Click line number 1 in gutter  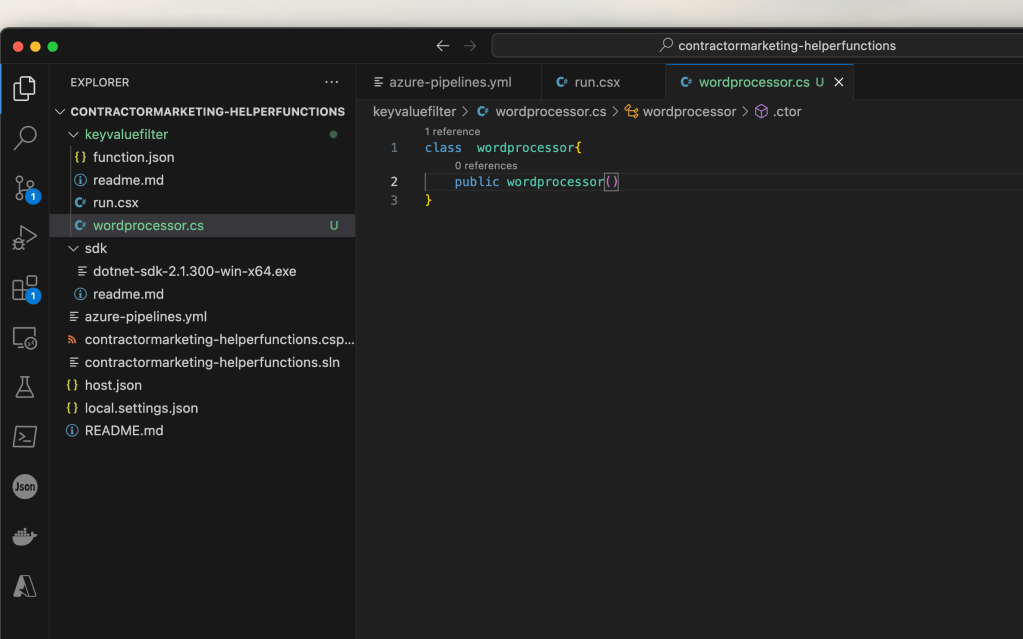[x=394, y=148]
